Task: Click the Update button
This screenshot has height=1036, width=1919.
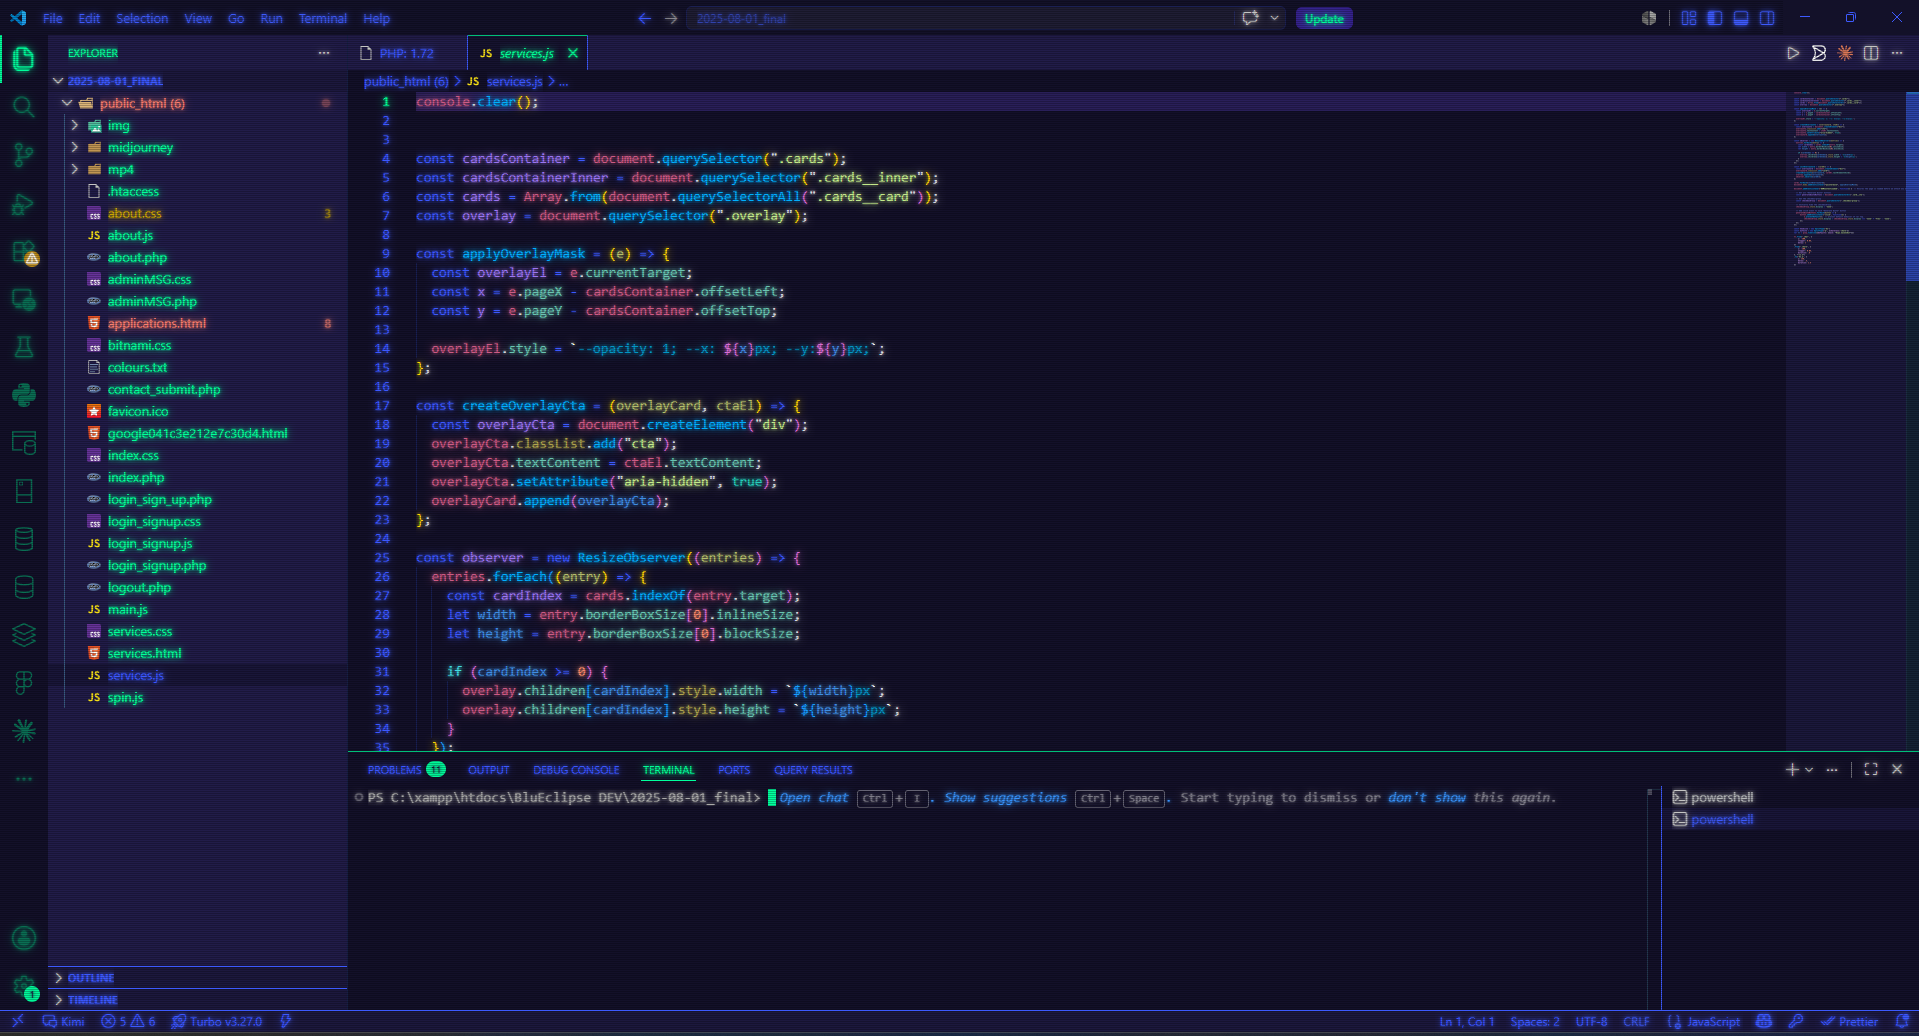Action: coord(1324,18)
